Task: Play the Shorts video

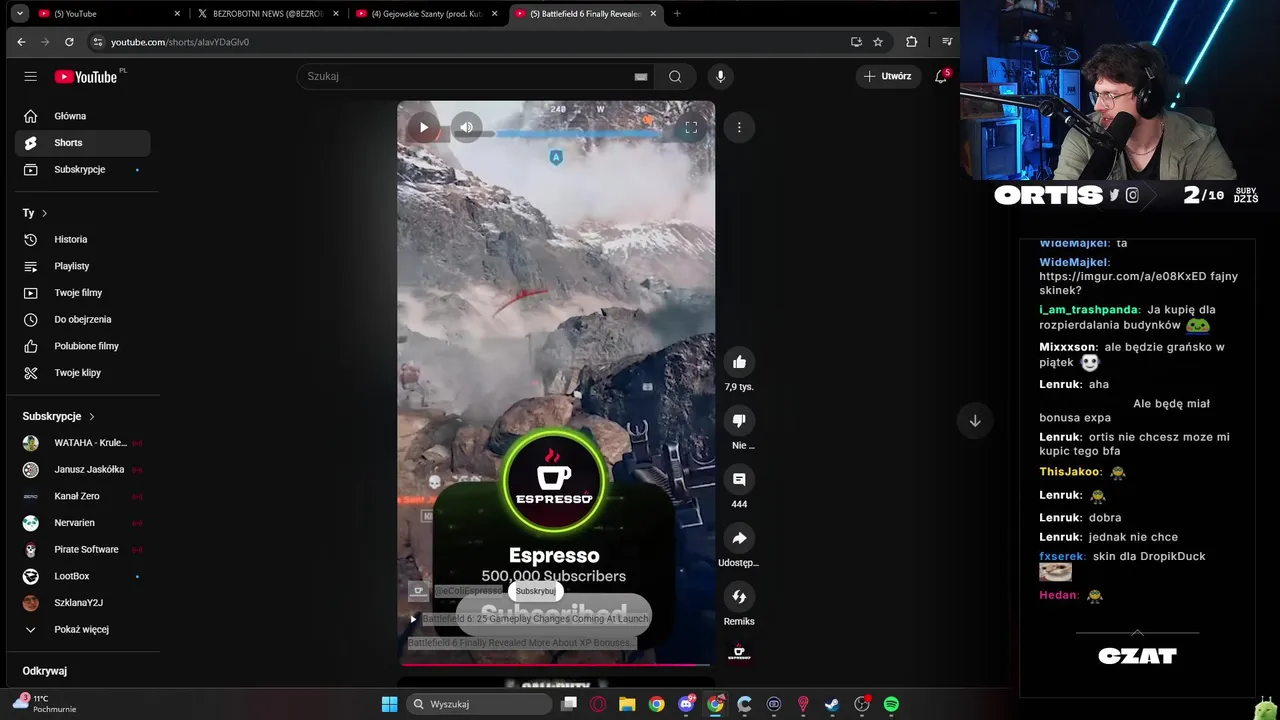Action: pos(424,127)
